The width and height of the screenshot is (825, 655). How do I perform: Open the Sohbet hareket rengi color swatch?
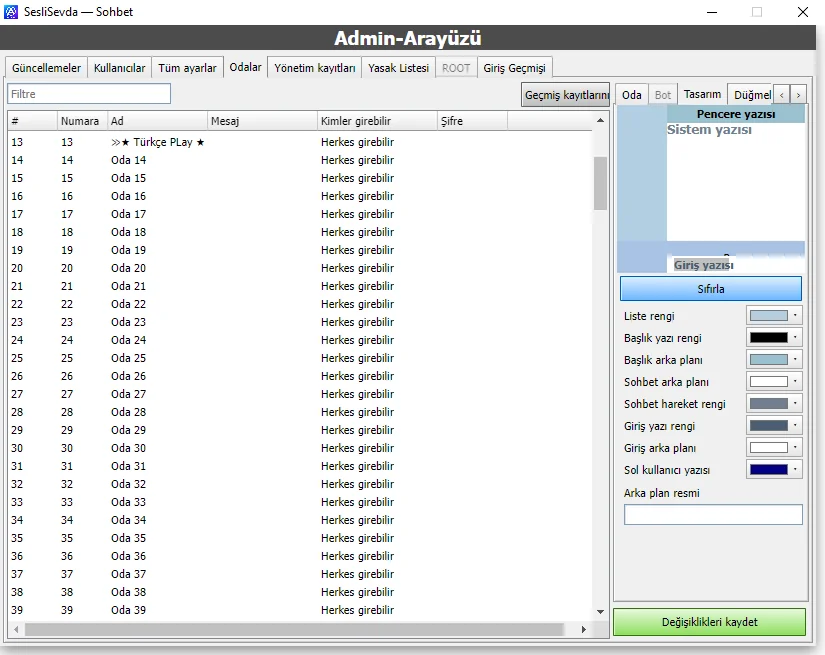click(x=768, y=404)
